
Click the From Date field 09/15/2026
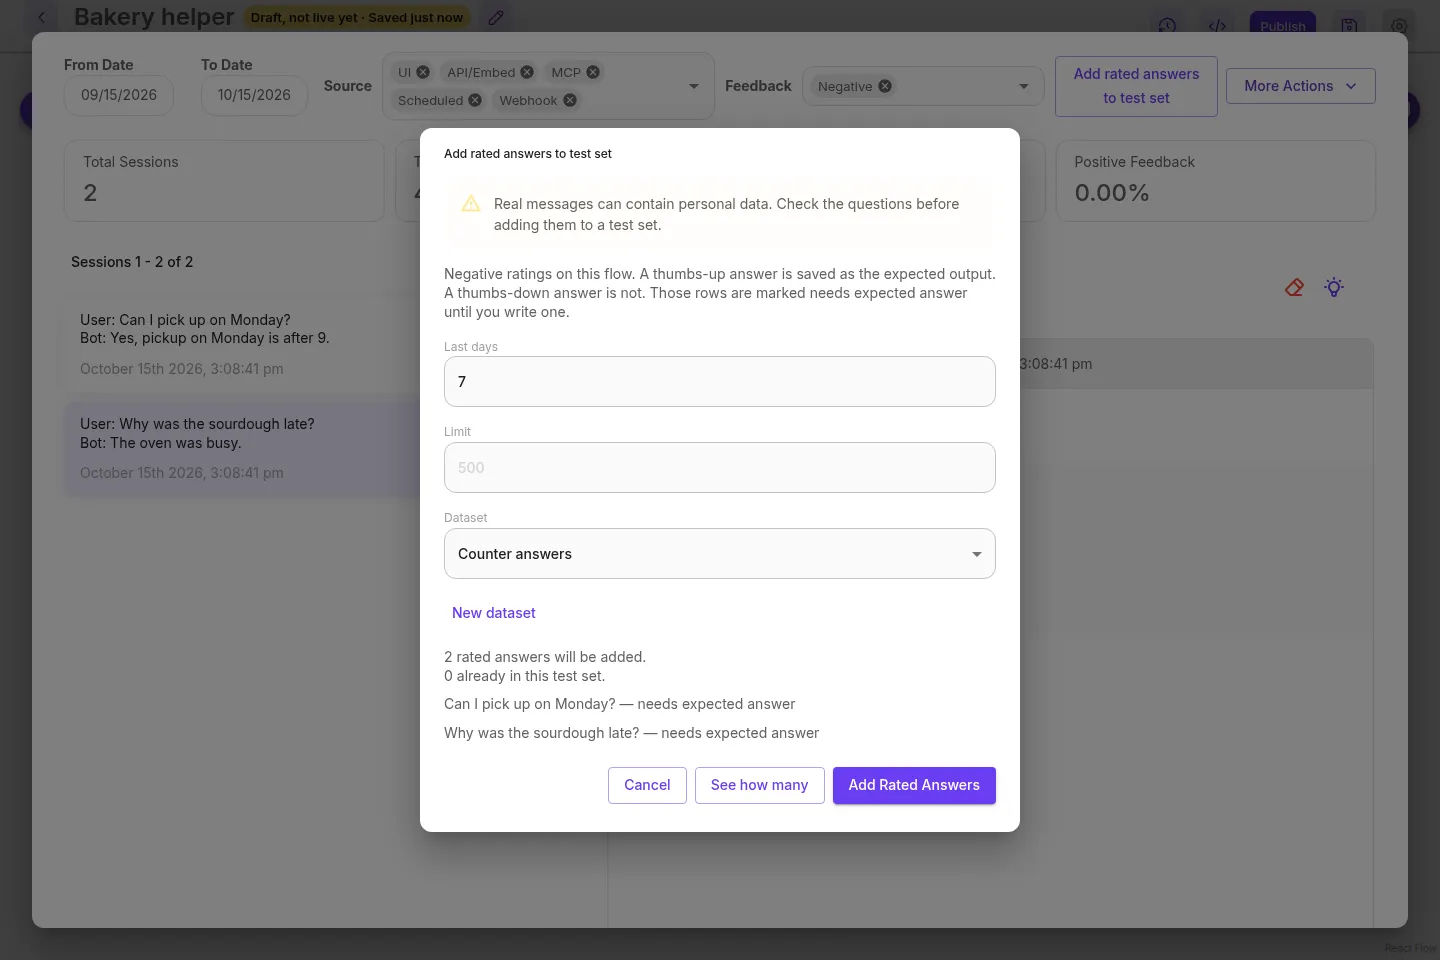[x=119, y=95]
